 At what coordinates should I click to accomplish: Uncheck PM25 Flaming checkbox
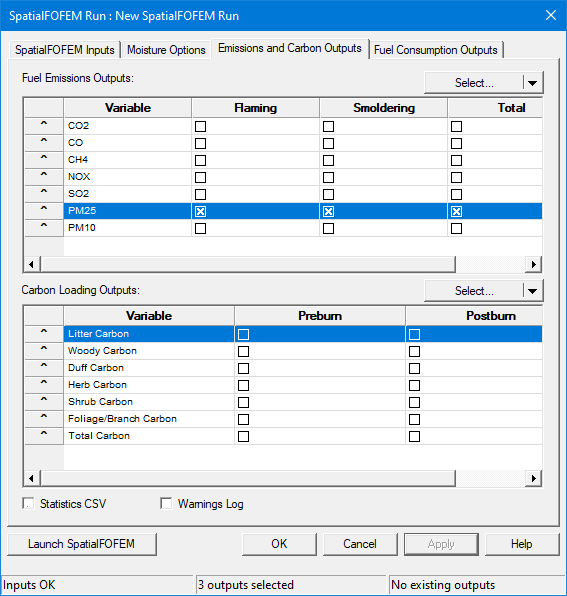pyautogui.click(x=200, y=211)
